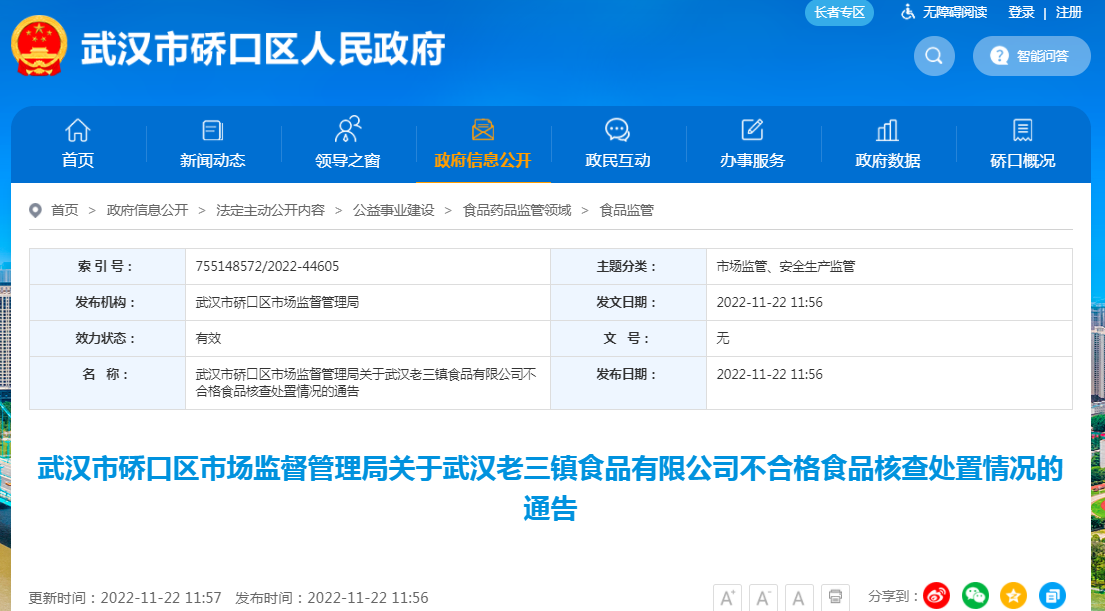Click the 发文日期 date value
The height and width of the screenshot is (611, 1105).
coord(770,302)
